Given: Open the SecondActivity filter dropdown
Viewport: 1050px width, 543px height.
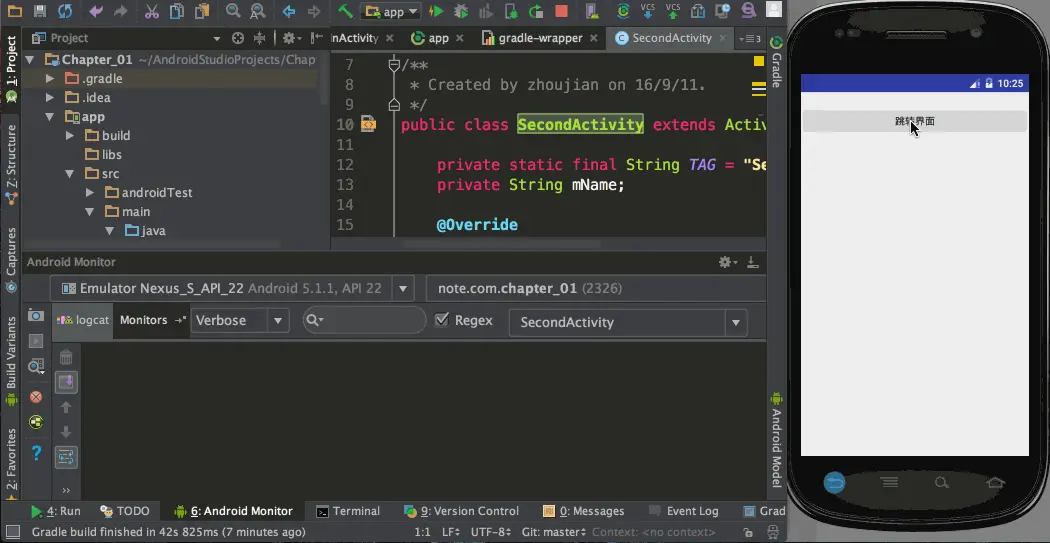Looking at the screenshot, I should [736, 323].
